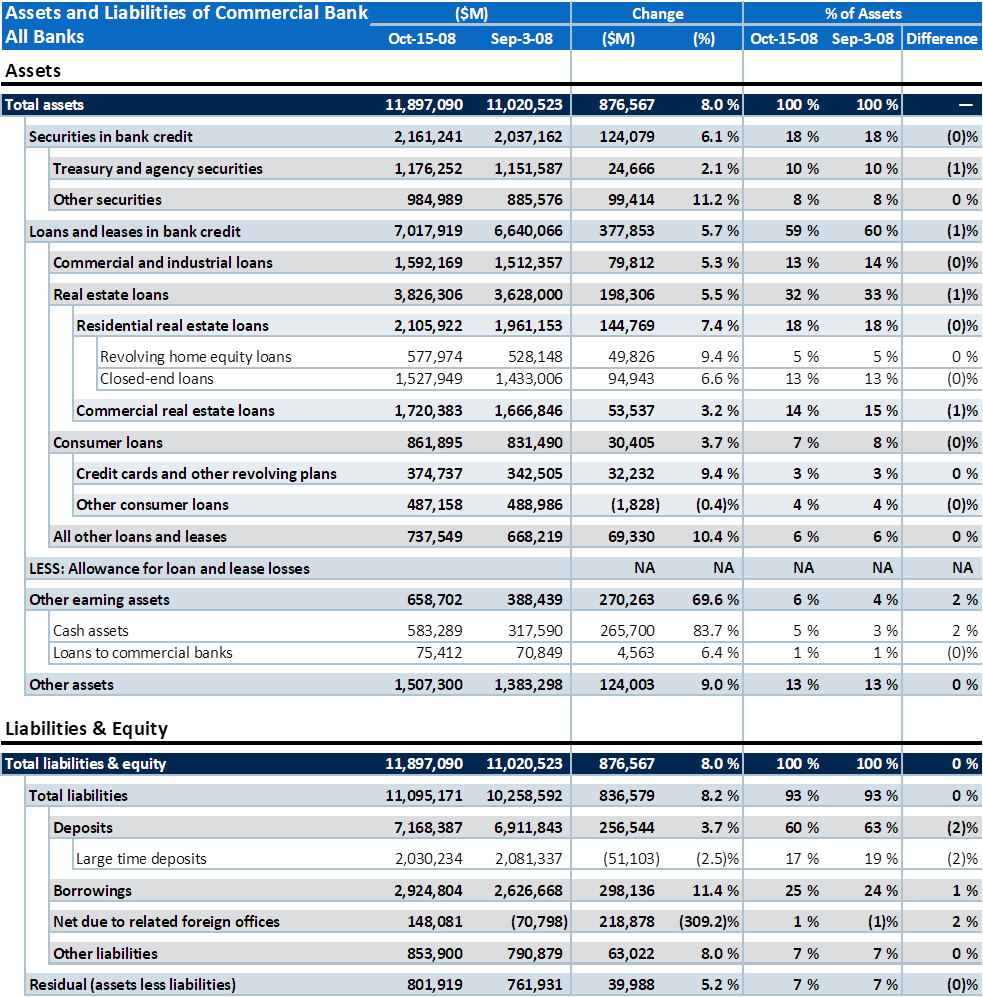Viewport: 983px width, 997px height.
Task: Select the change value 39,988
Action: pos(631,985)
